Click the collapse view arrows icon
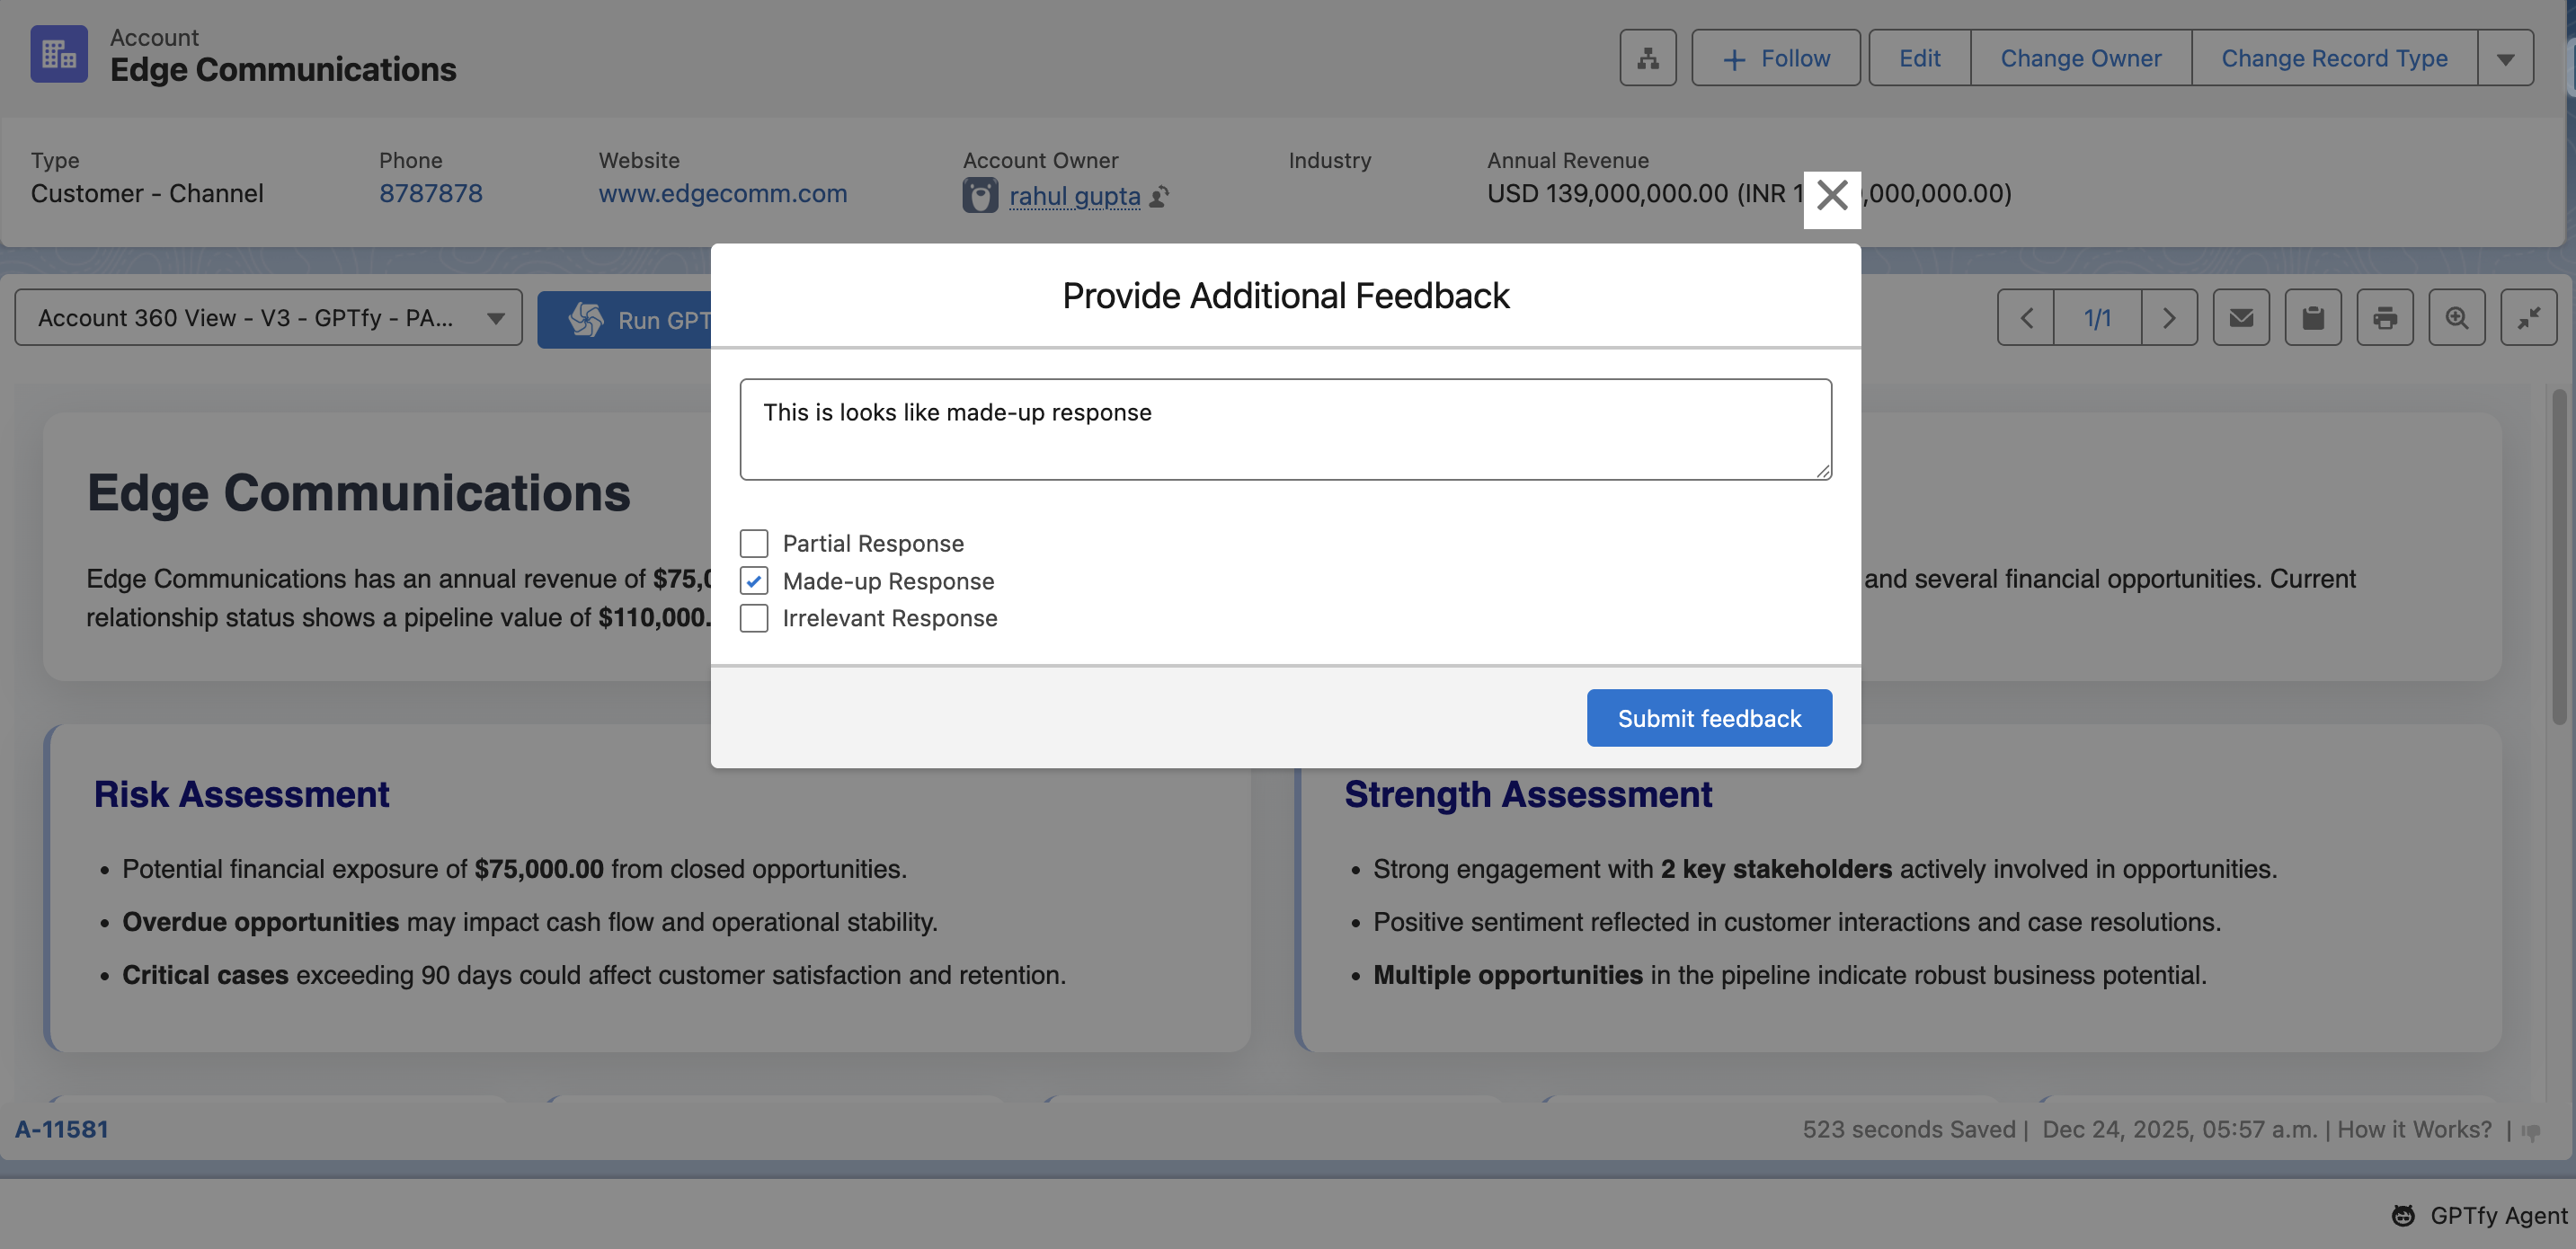 2528,318
